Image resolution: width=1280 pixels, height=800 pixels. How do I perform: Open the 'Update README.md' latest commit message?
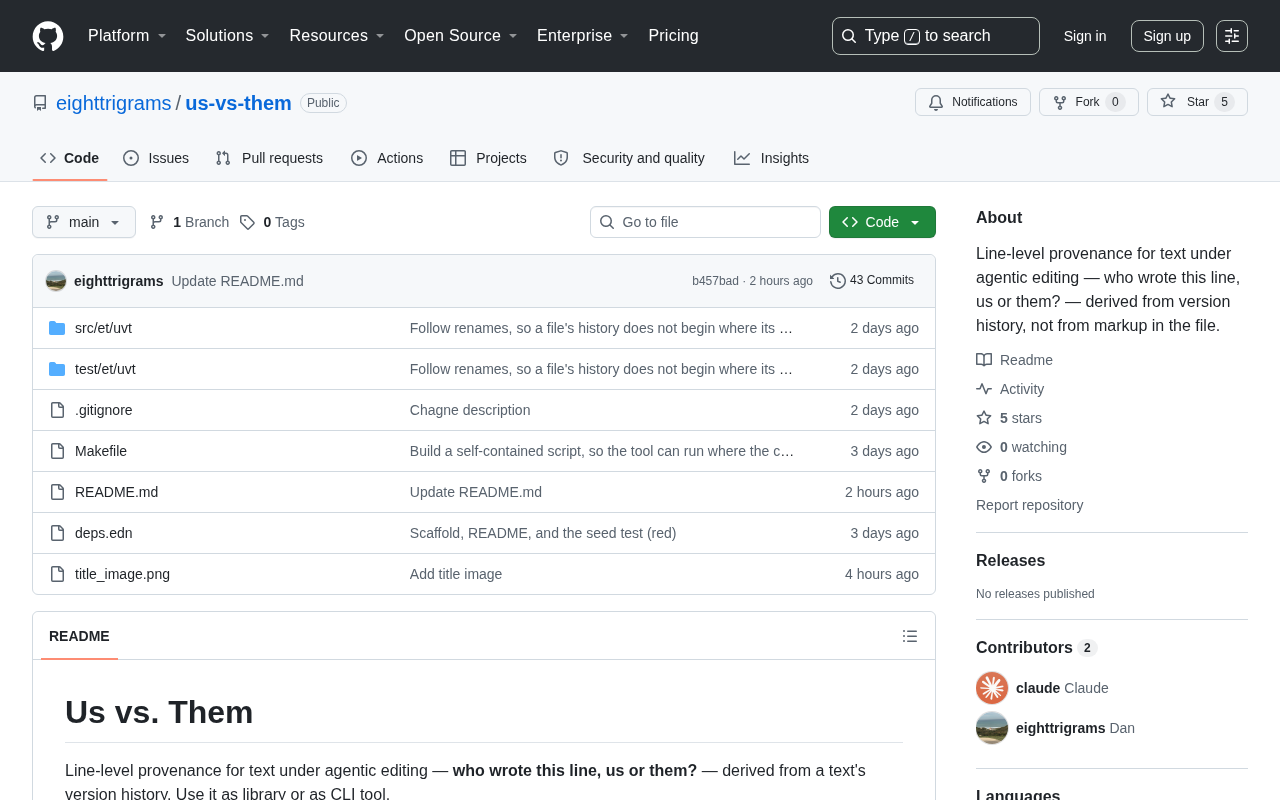pos(237,281)
